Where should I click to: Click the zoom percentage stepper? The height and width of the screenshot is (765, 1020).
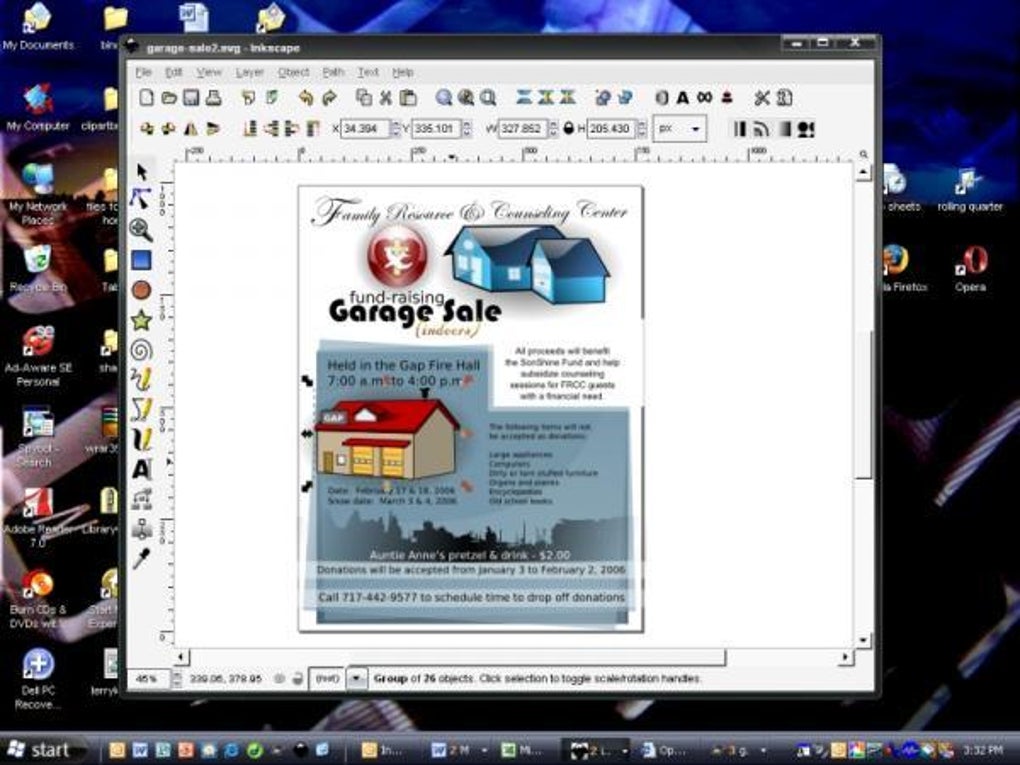176,678
